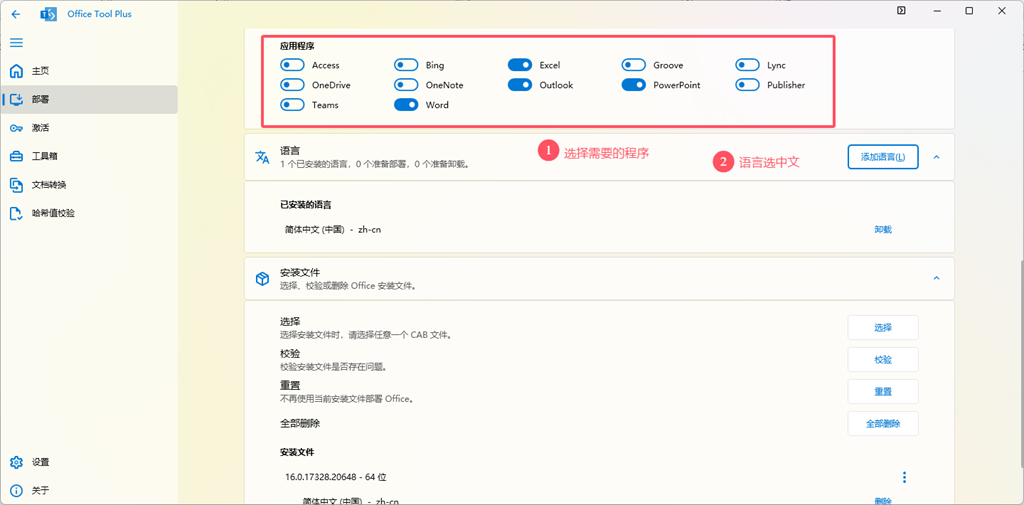1024x505 pixels.
Task: Open the 设置 page
Action: pyautogui.click(x=89, y=462)
